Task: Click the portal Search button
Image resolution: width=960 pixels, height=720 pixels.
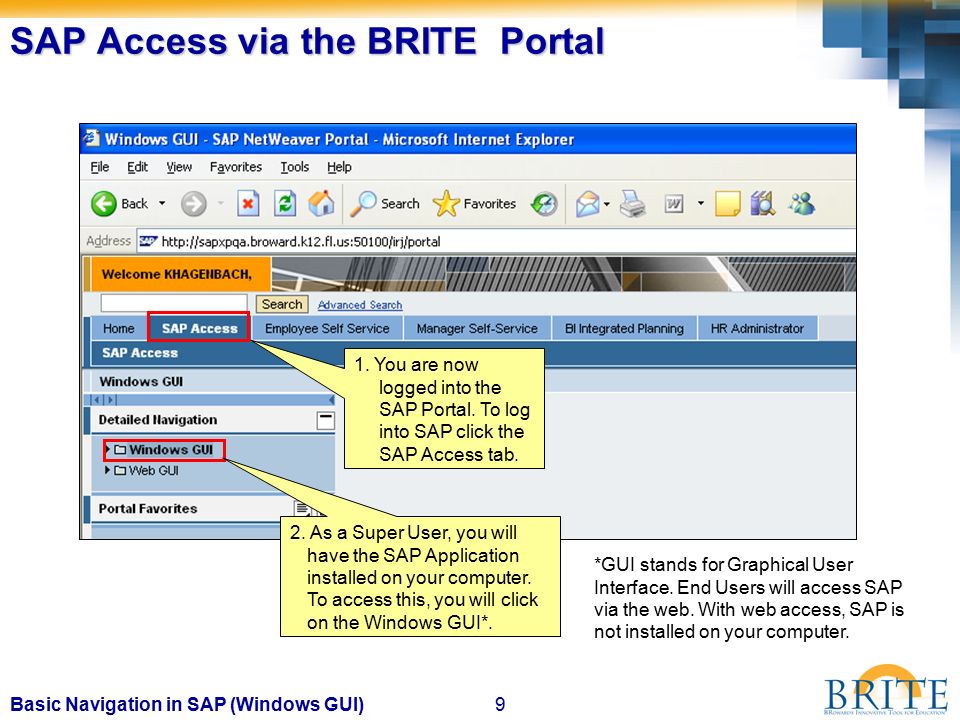Action: (x=282, y=304)
